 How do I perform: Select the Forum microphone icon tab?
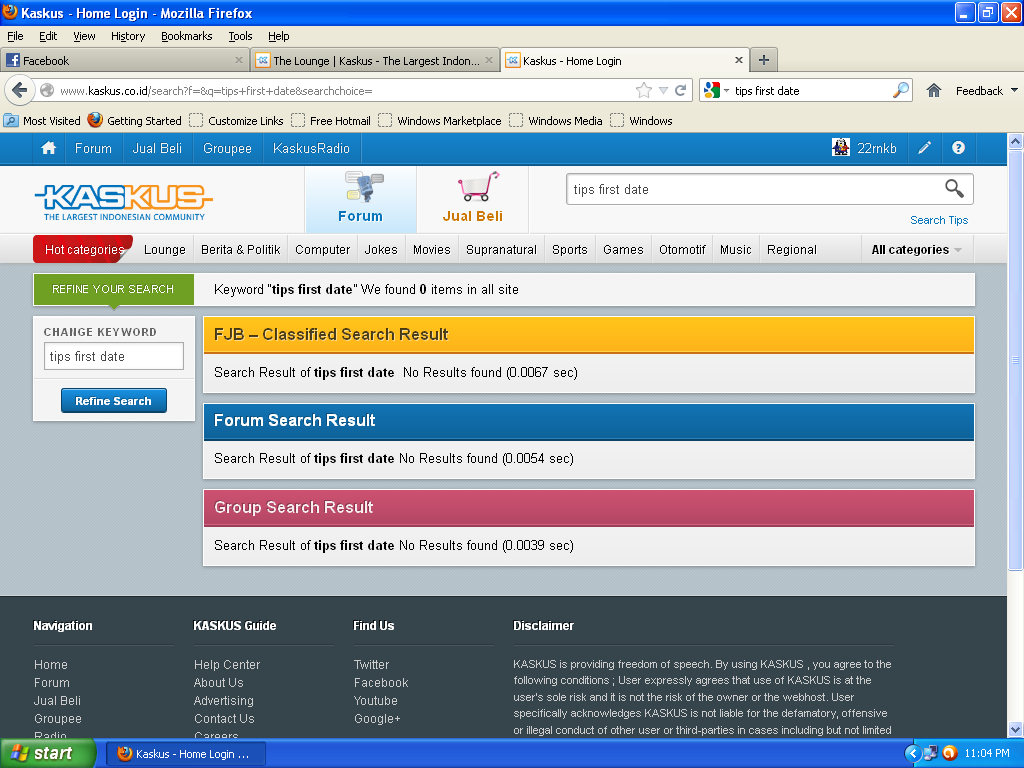tap(360, 199)
